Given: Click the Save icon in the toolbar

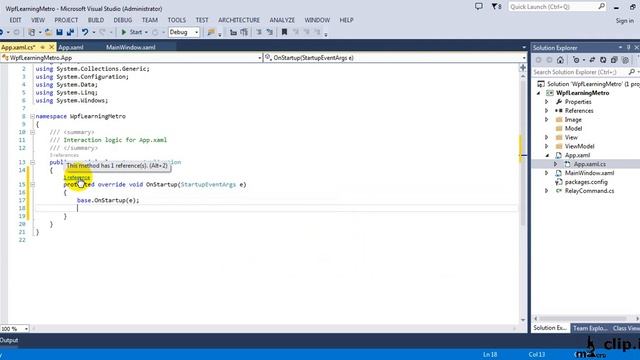Looking at the screenshot, I should pyautogui.click(x=60, y=32).
